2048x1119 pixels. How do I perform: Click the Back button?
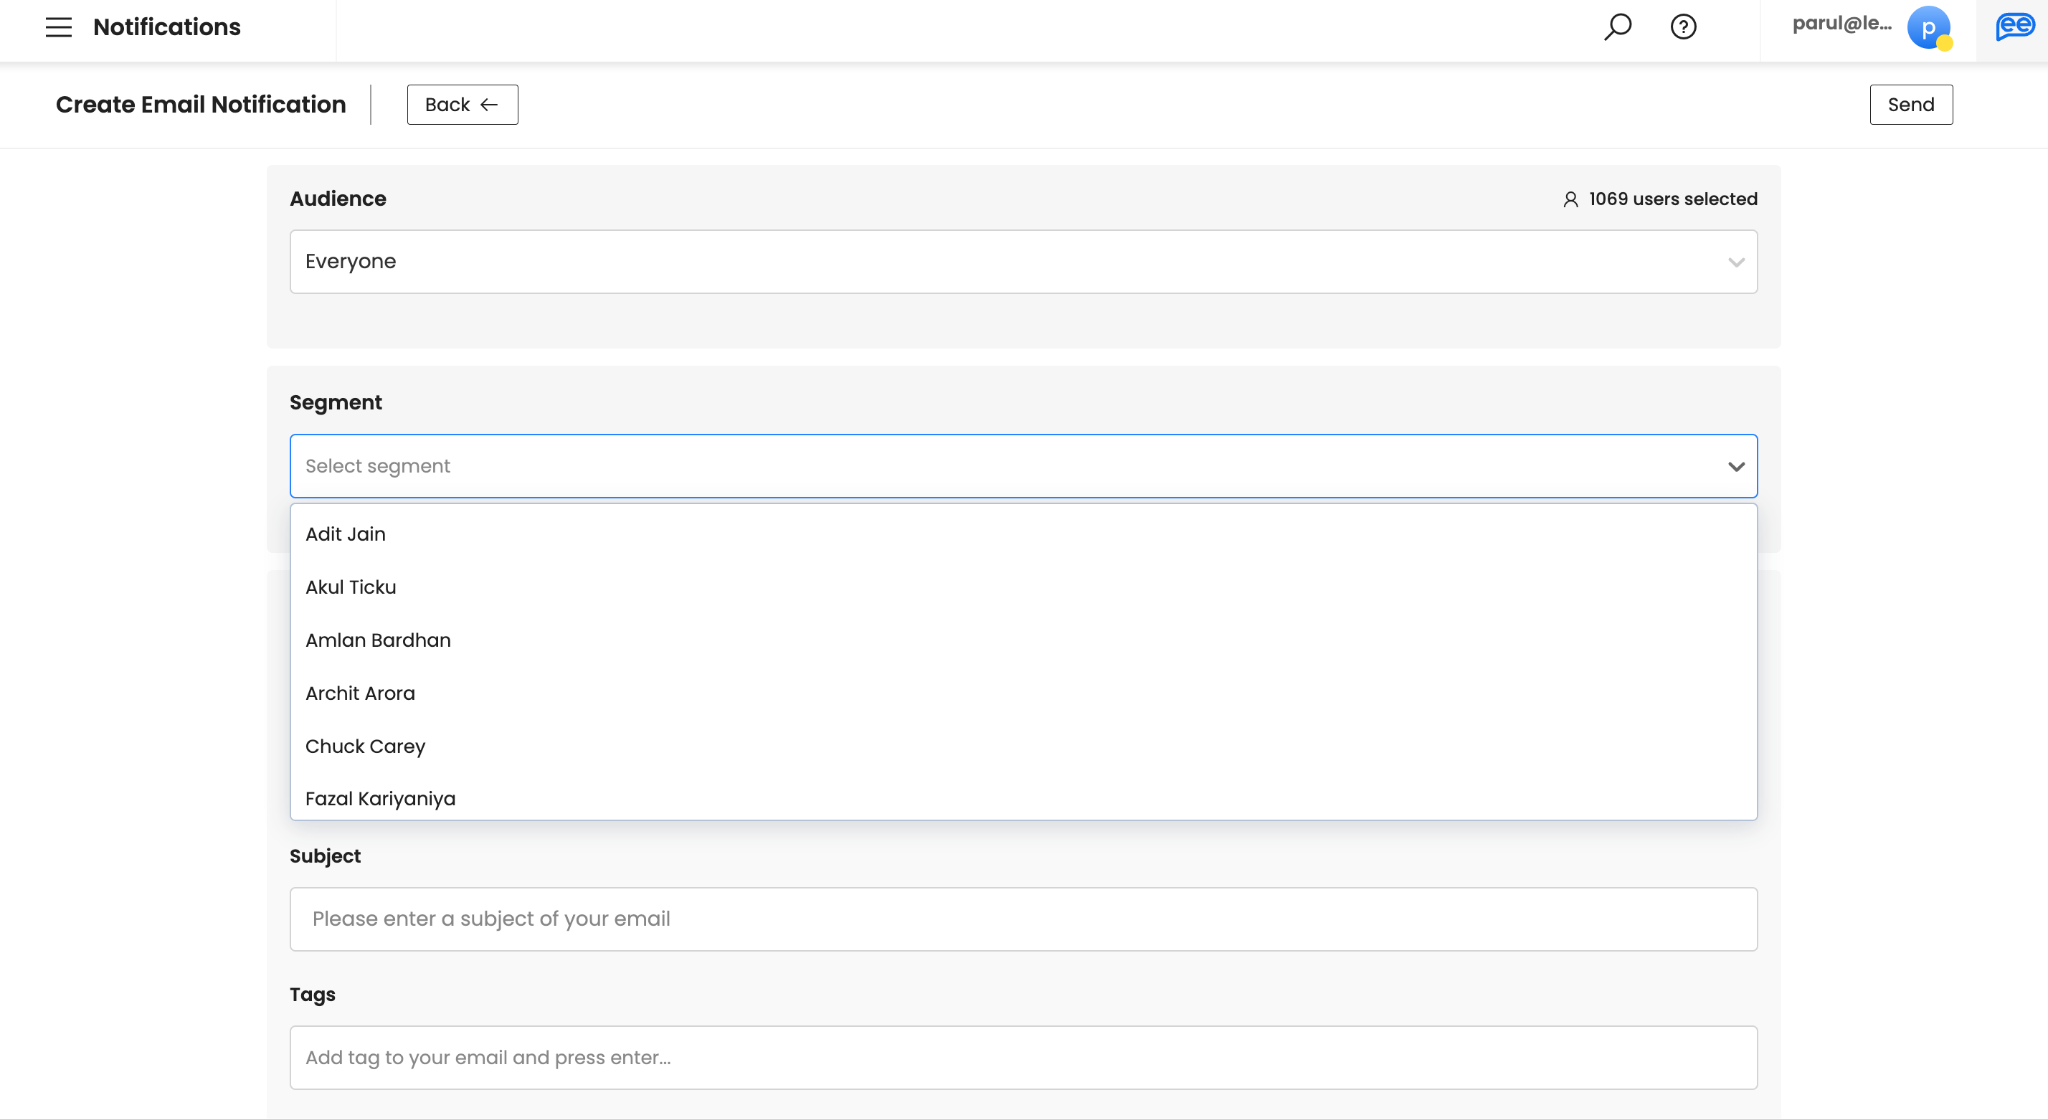[462, 105]
